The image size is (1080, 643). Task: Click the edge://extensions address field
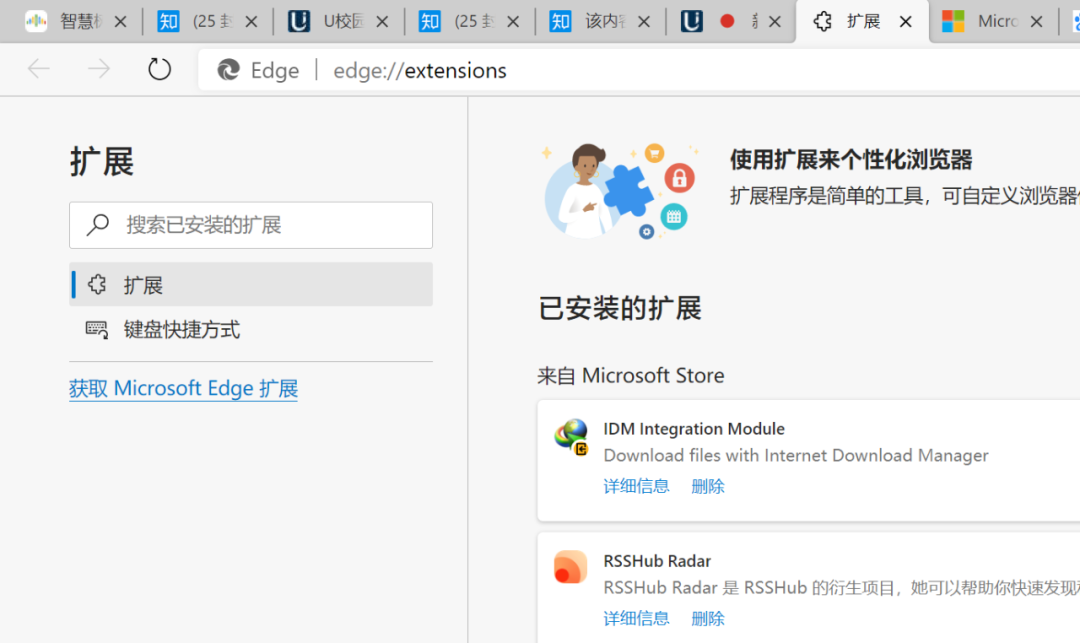[419, 70]
